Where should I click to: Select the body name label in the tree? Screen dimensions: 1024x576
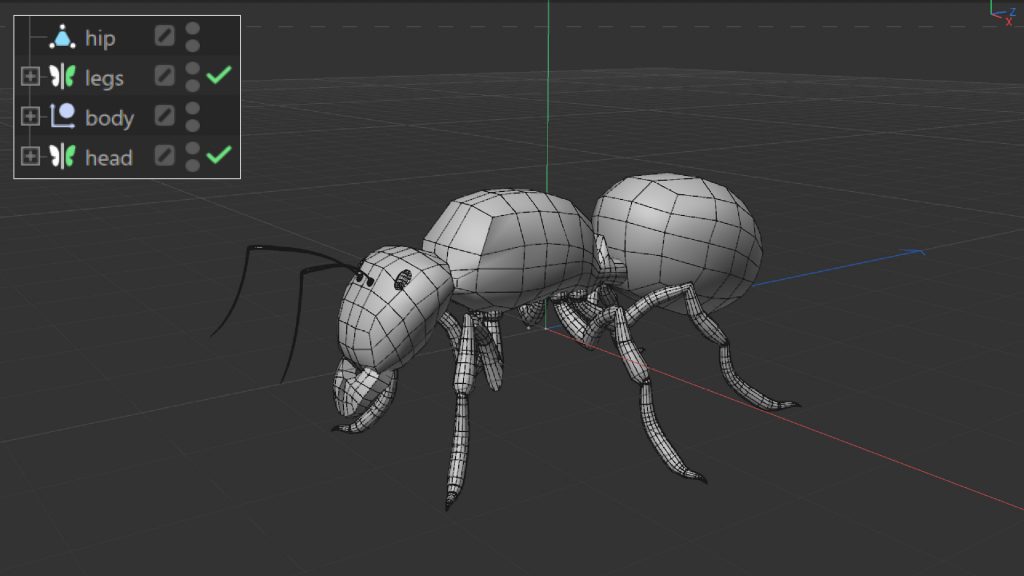click(109, 117)
